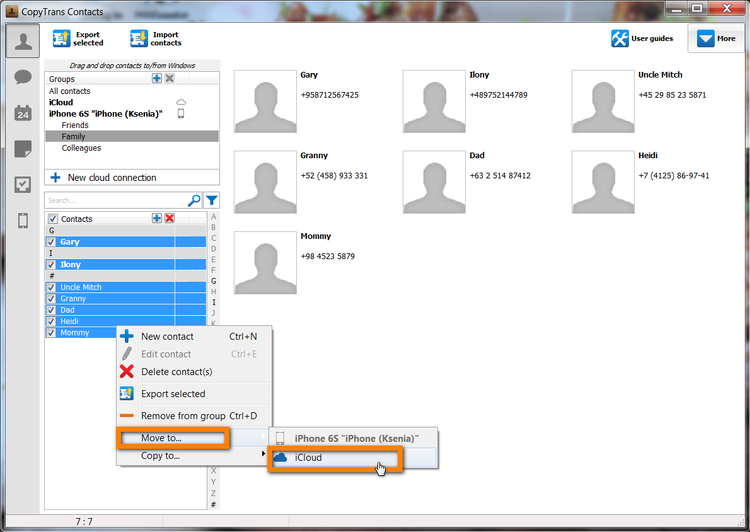Add a new group with plus icon

click(x=156, y=78)
